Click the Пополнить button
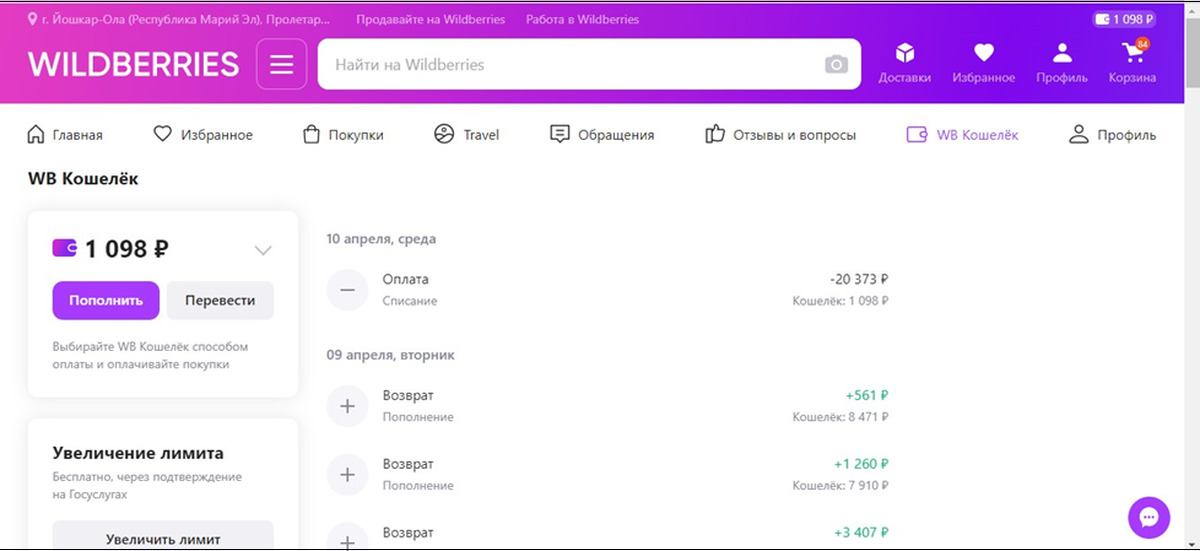Image resolution: width=1200 pixels, height=551 pixels. click(106, 300)
